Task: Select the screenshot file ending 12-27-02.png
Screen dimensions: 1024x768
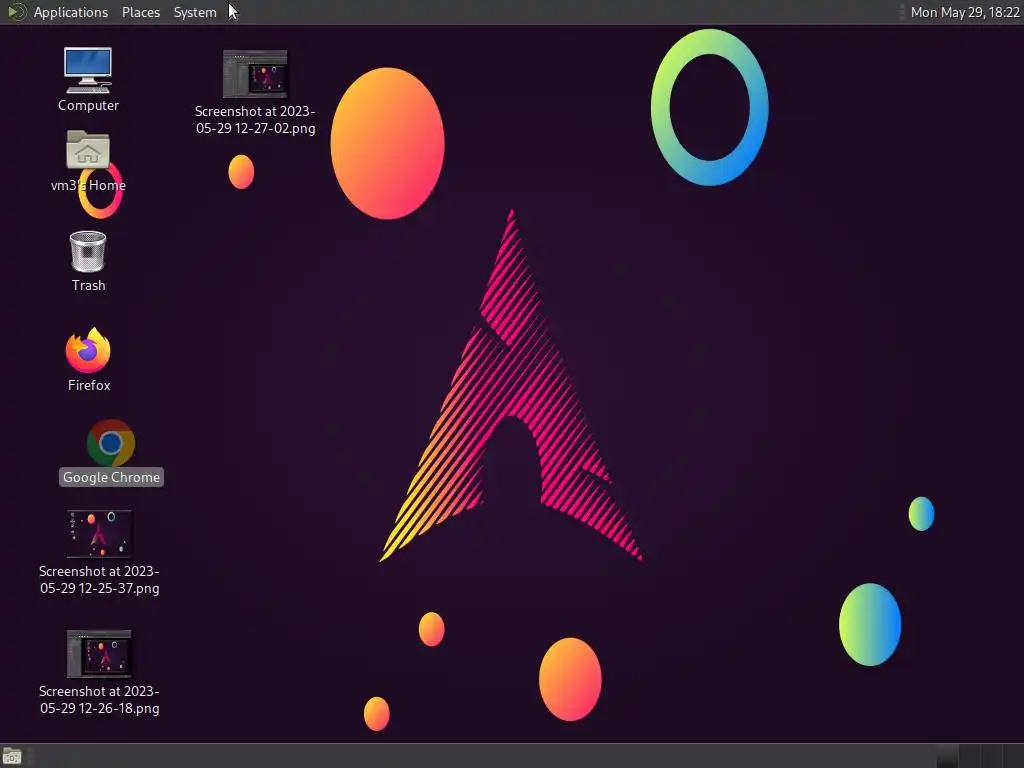Action: pos(255,93)
